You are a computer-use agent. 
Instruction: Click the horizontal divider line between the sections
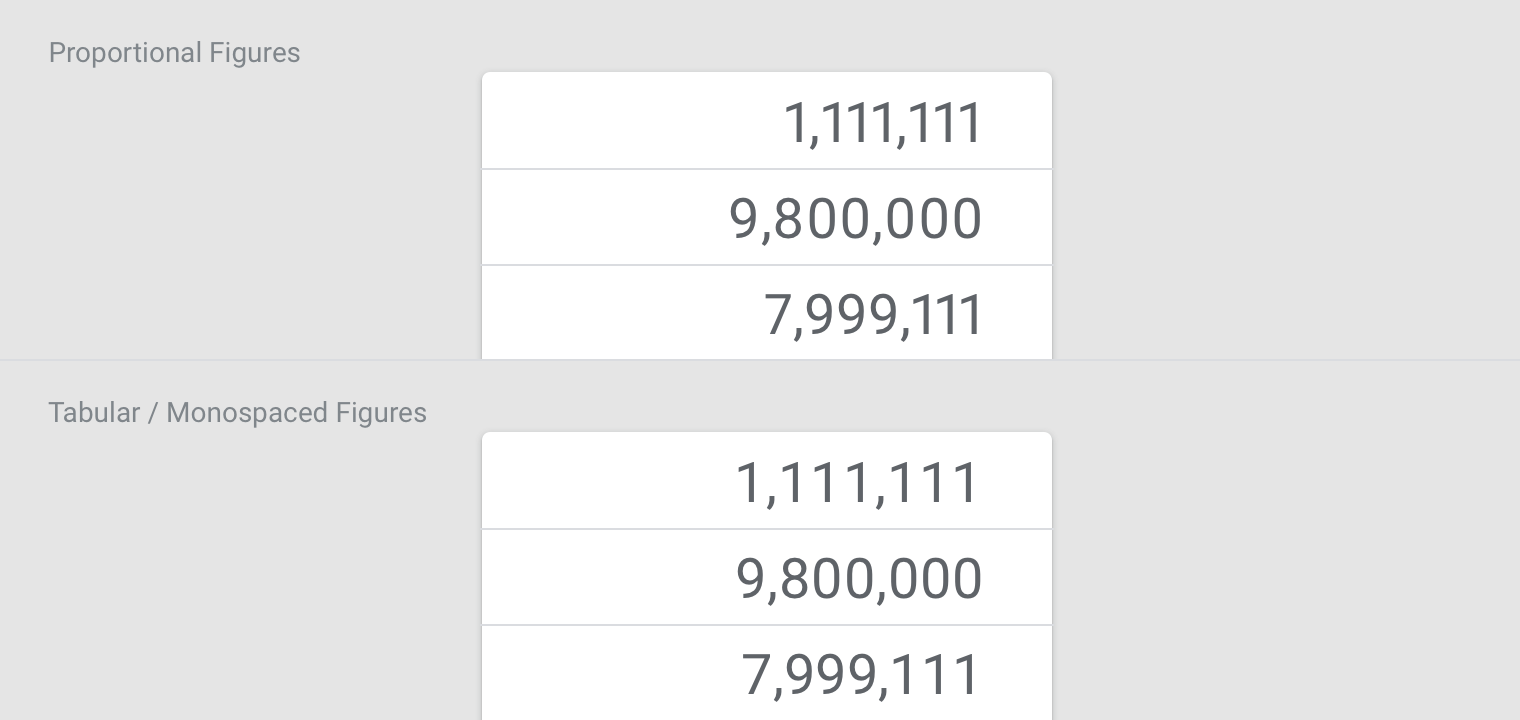760,360
